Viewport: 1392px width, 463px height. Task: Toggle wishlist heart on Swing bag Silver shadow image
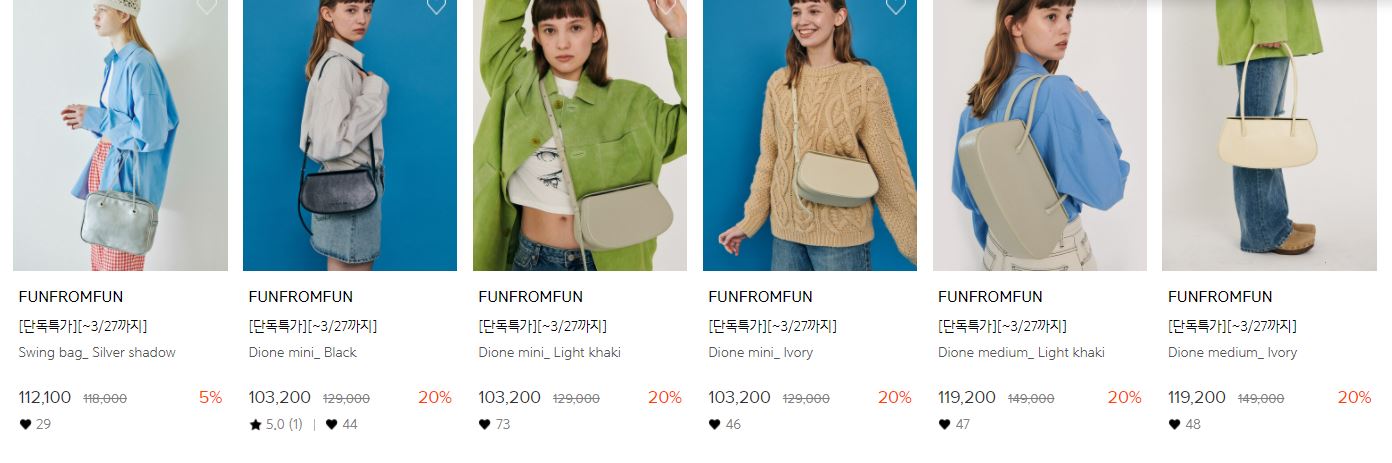(x=206, y=5)
